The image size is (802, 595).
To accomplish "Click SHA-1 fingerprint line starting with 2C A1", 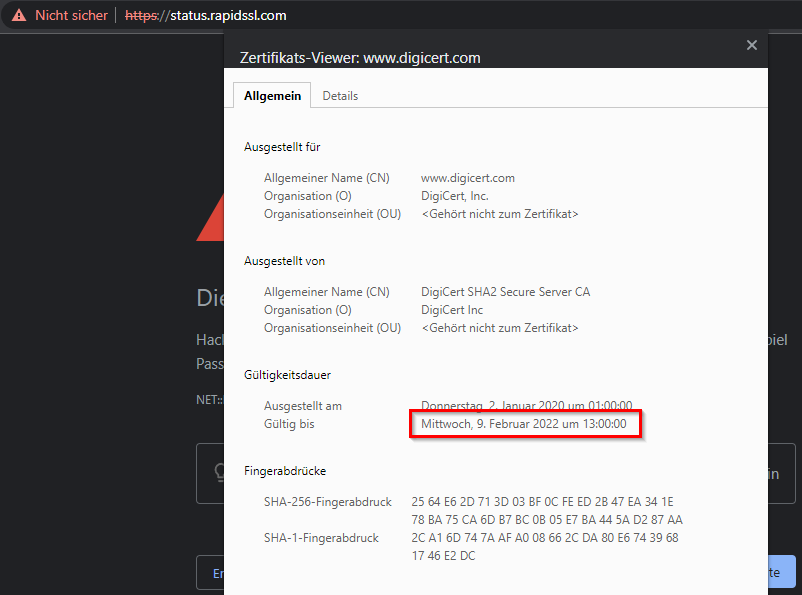I will pos(545,538).
